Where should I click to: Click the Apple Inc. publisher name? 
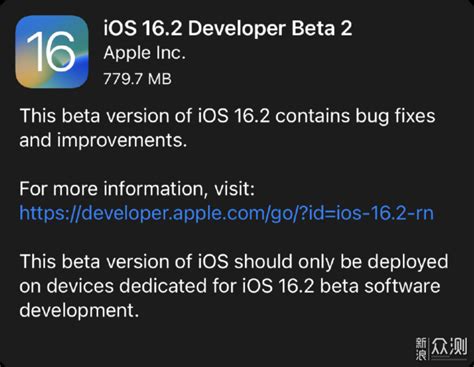144,54
